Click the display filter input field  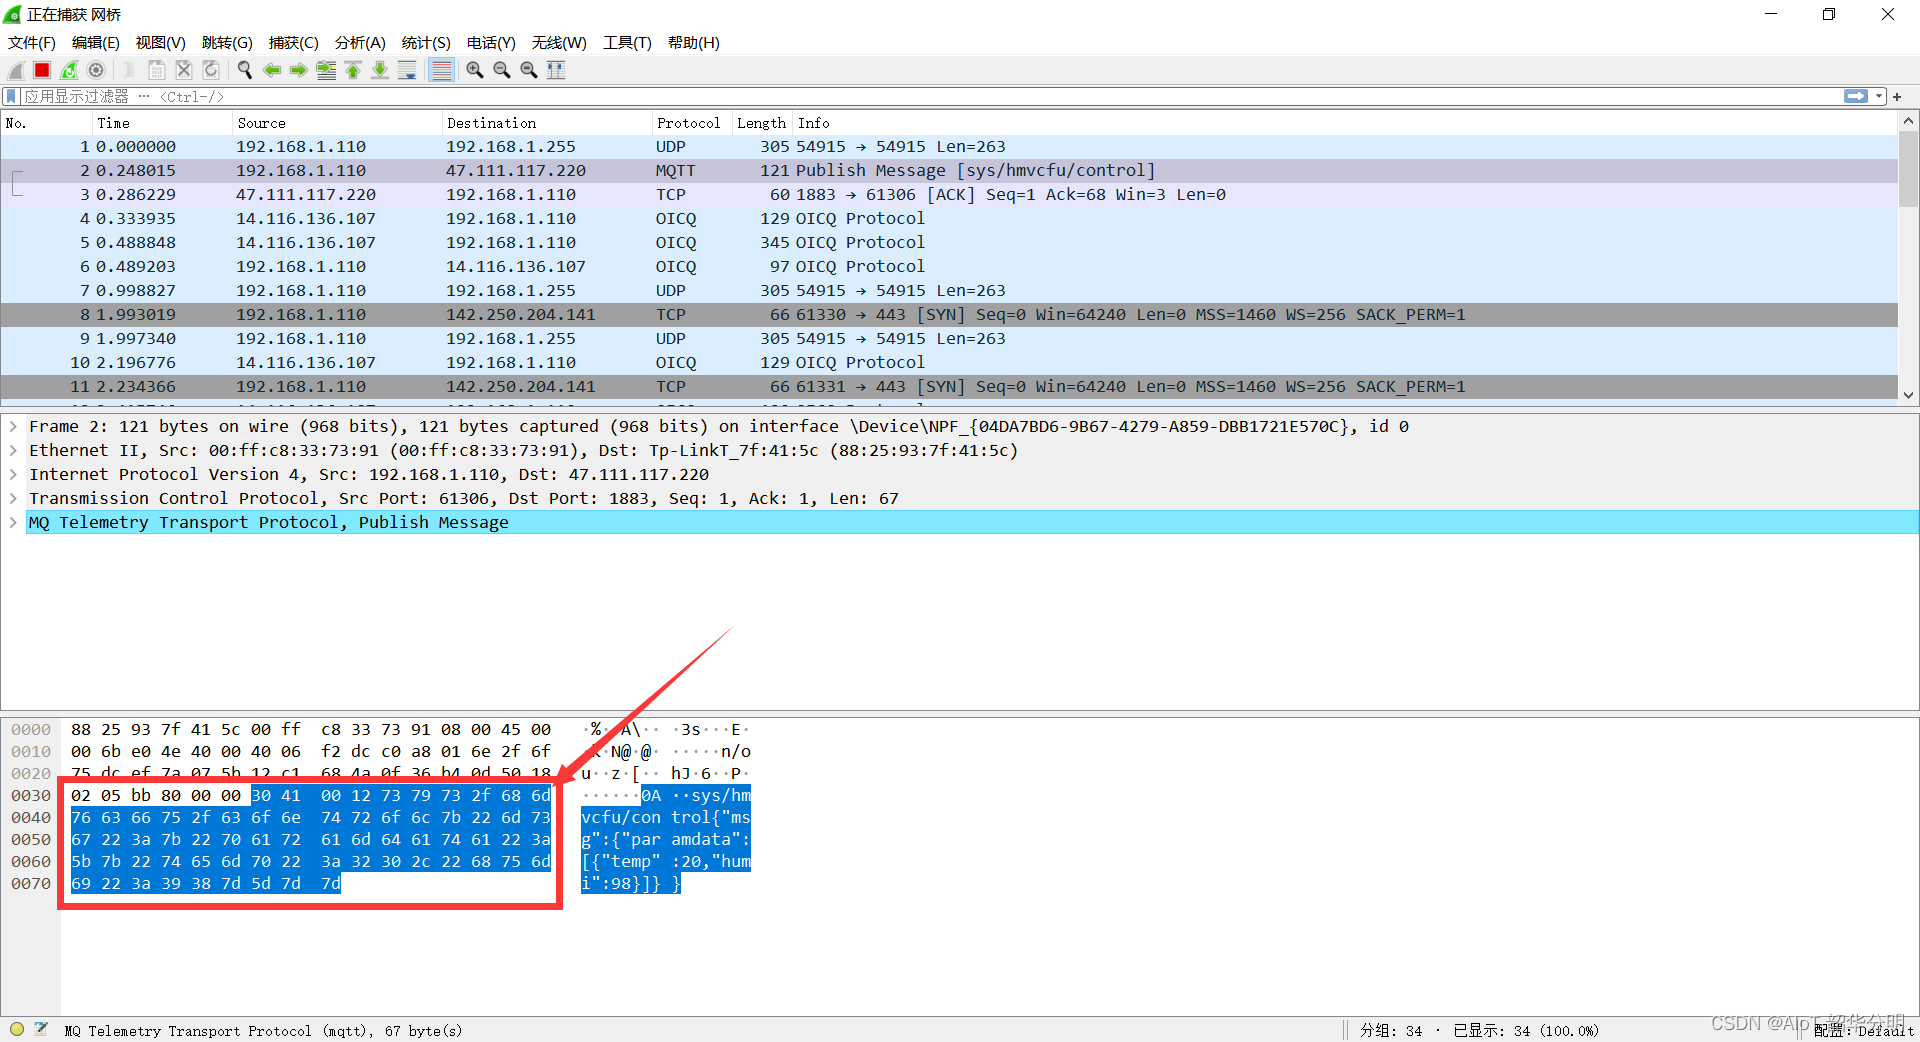pos(900,97)
